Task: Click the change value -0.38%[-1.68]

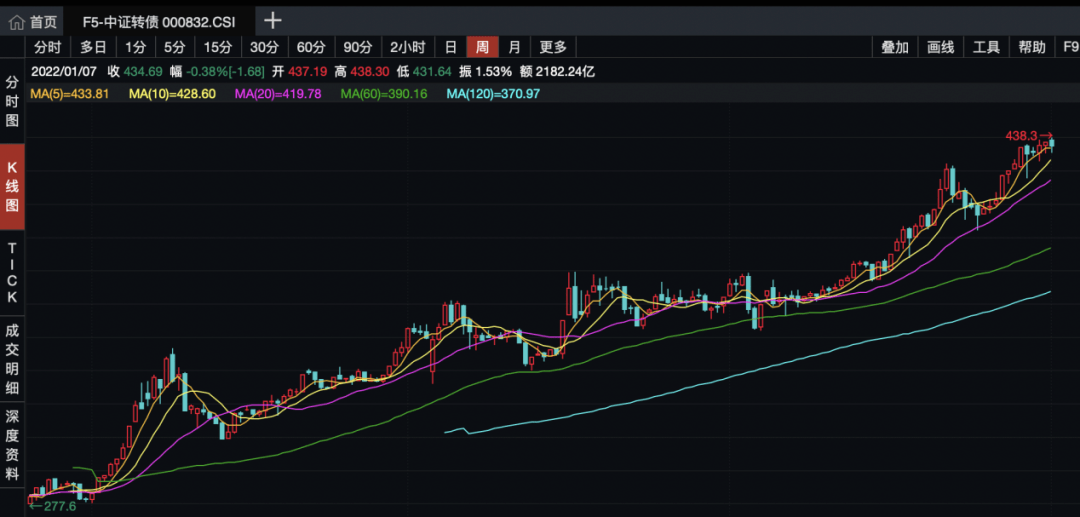Action: [226, 72]
